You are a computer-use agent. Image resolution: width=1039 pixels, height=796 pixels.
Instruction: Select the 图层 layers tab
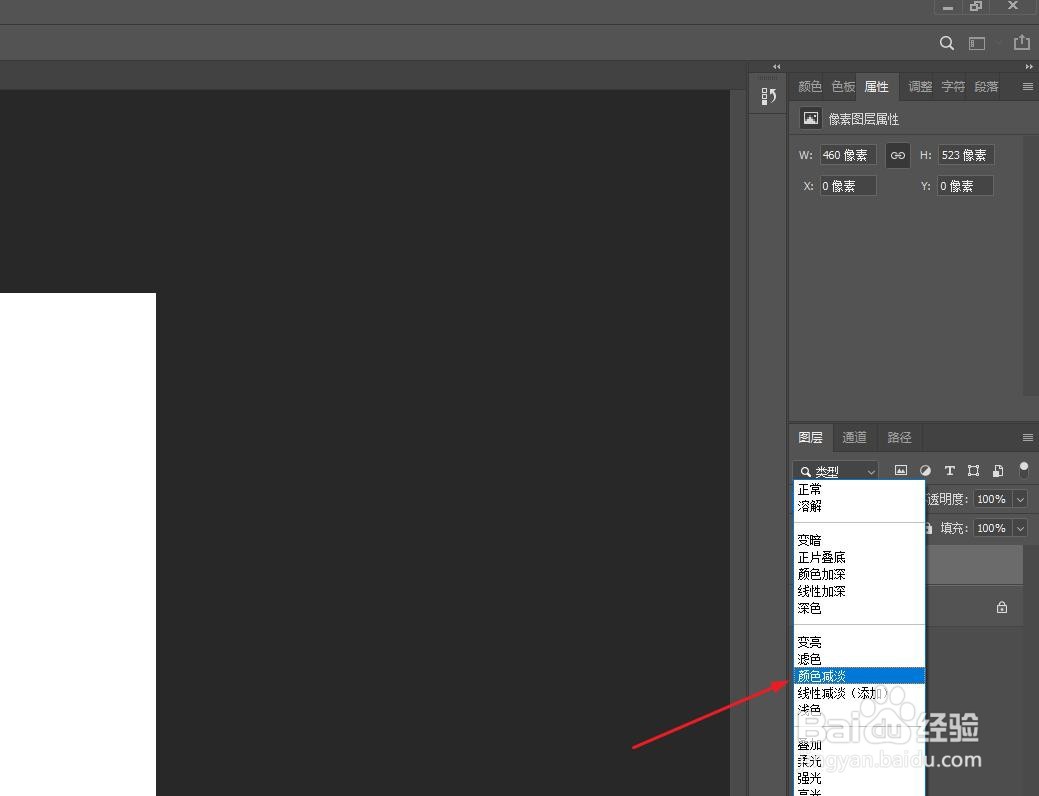[810, 437]
